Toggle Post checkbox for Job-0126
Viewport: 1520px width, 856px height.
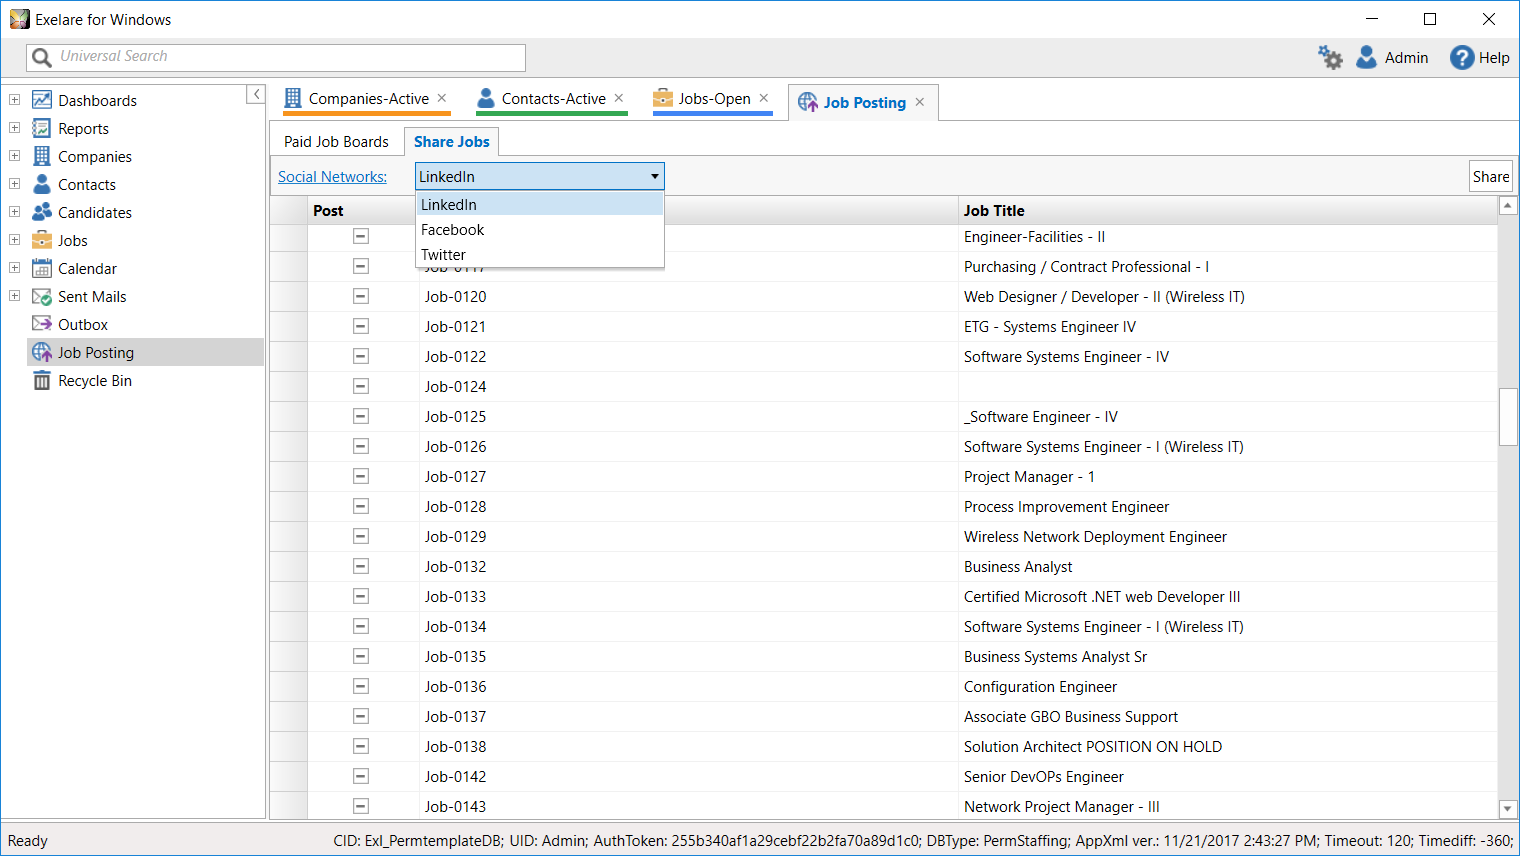click(361, 446)
